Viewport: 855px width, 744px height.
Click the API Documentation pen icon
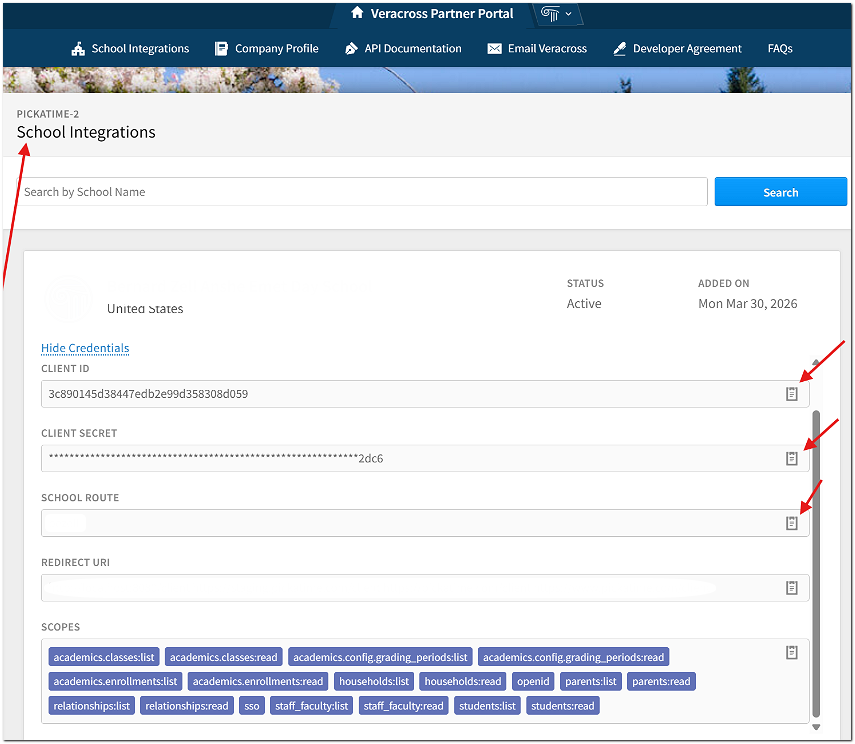click(x=351, y=49)
